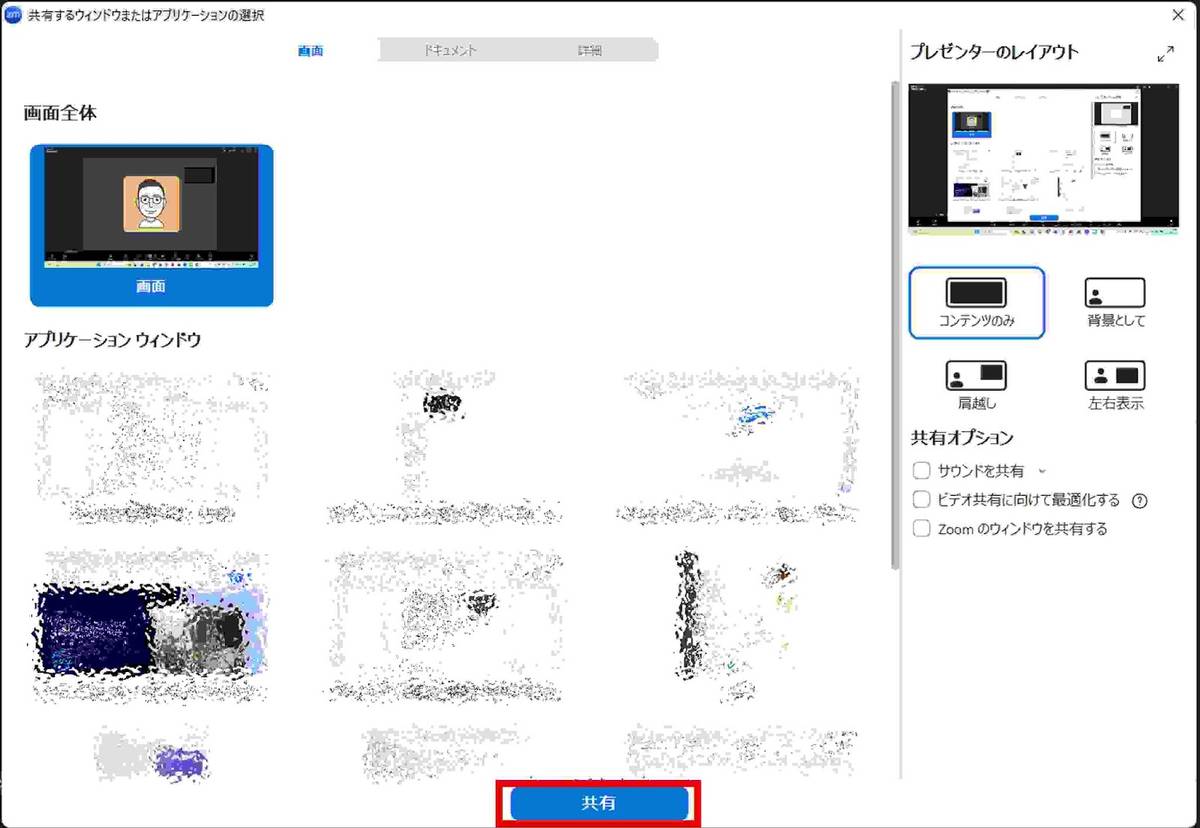The width and height of the screenshot is (1200, 828).
Task: Click the Zoom logo in the title bar
Action: [x=14, y=16]
